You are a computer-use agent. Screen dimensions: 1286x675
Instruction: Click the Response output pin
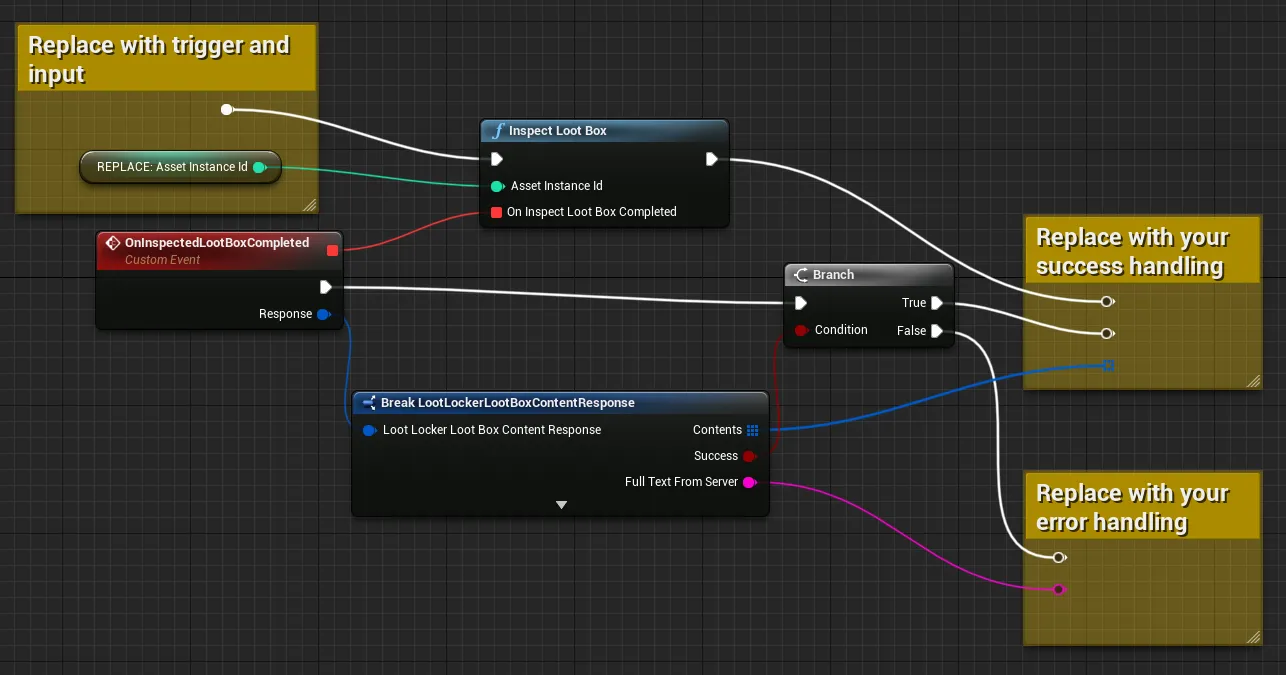pyautogui.click(x=323, y=314)
